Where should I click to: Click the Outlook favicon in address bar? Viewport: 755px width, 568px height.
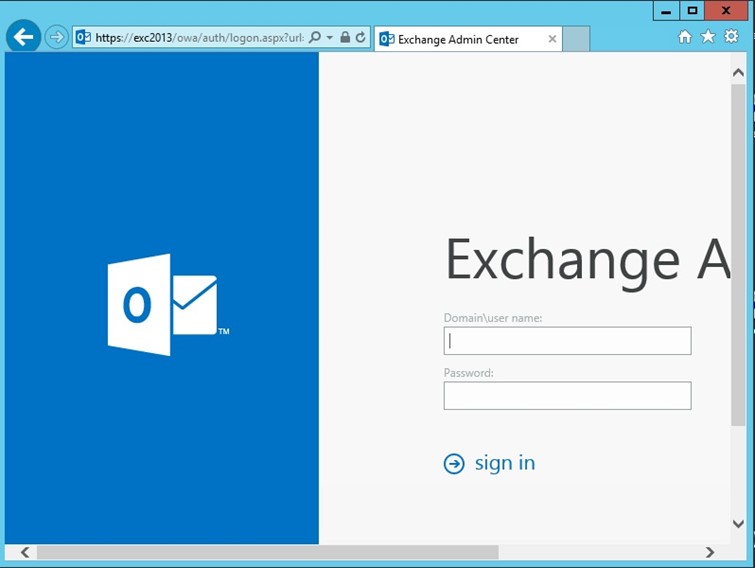point(83,37)
